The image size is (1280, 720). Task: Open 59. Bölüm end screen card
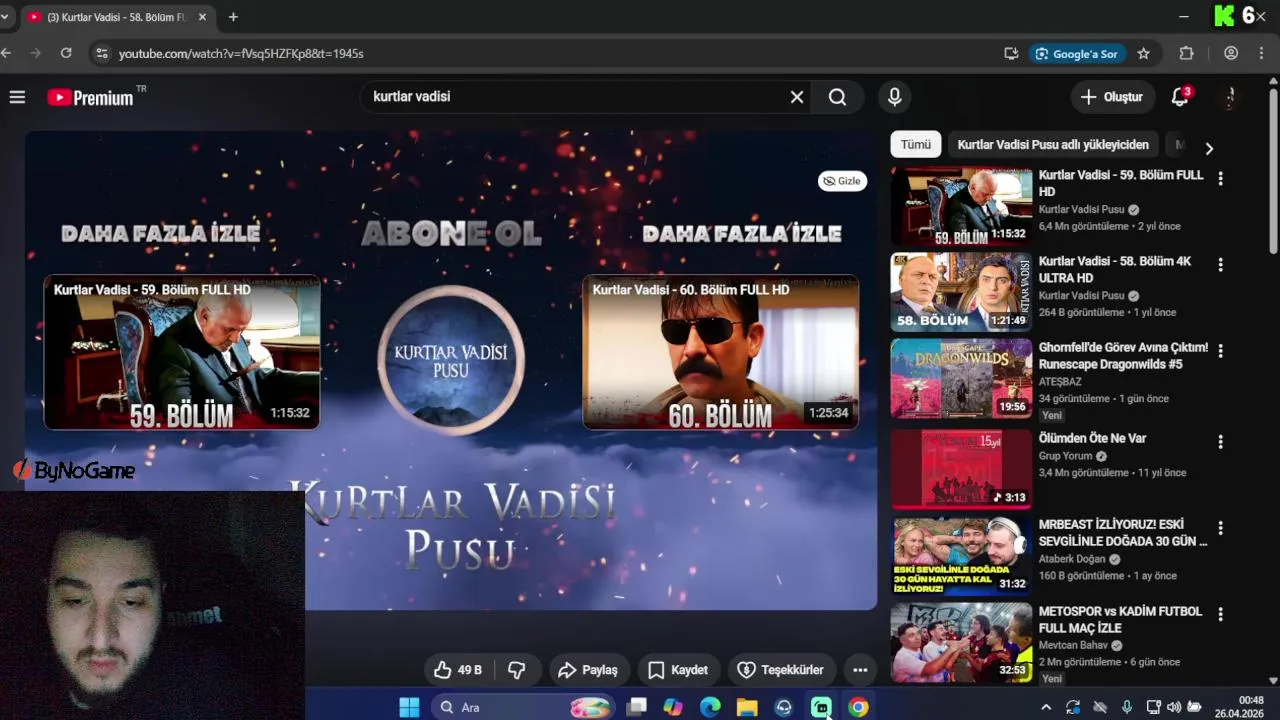[x=182, y=352]
